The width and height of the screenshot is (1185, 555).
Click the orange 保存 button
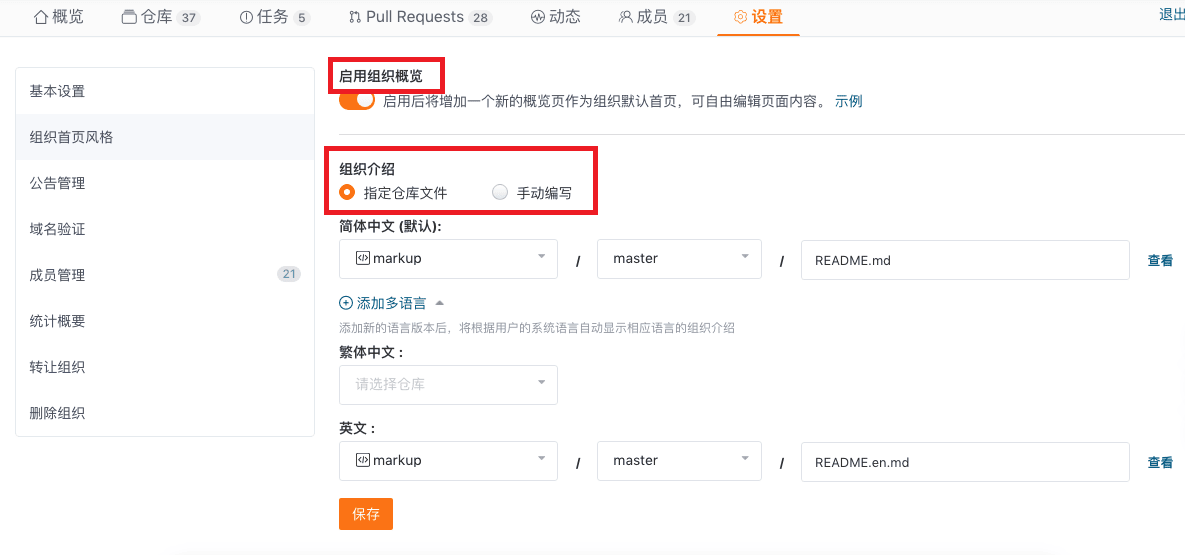[366, 514]
